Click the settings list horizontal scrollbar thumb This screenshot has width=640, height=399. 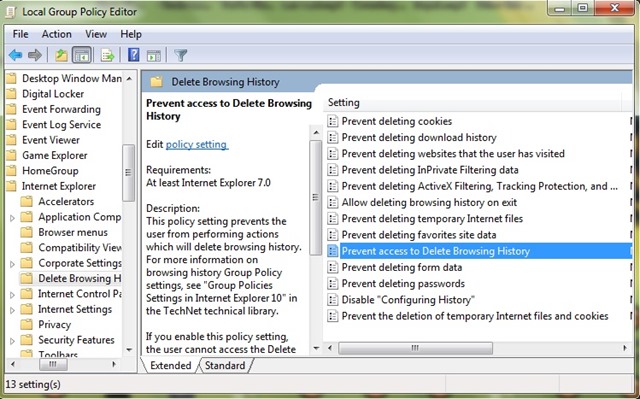click(415, 348)
